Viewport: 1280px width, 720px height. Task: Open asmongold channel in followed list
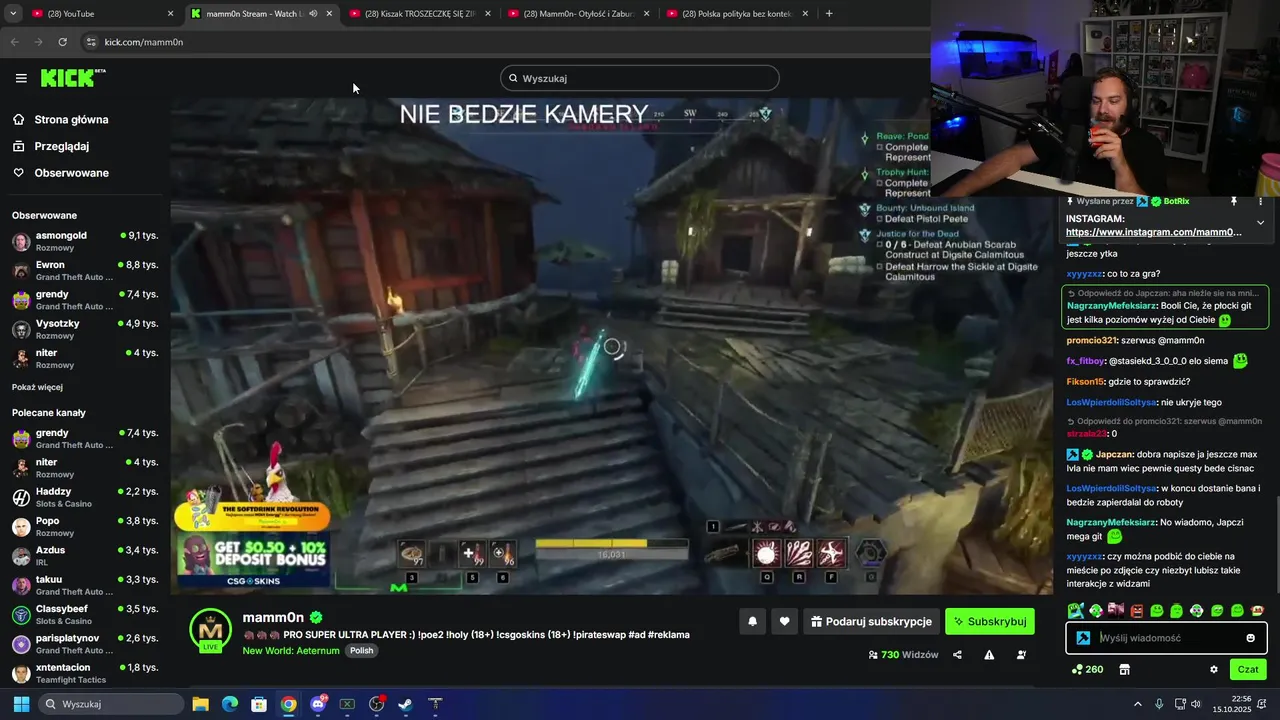[85, 241]
